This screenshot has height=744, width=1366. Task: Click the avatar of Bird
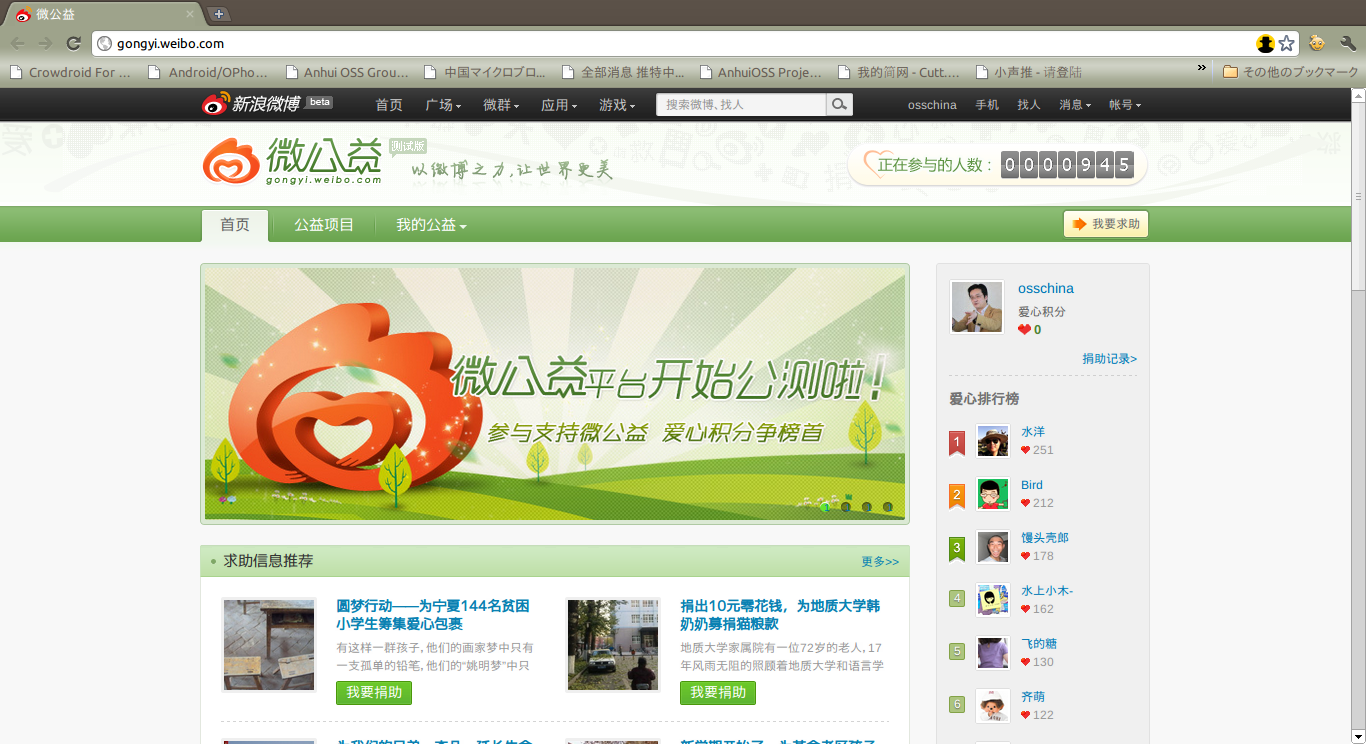(993, 494)
